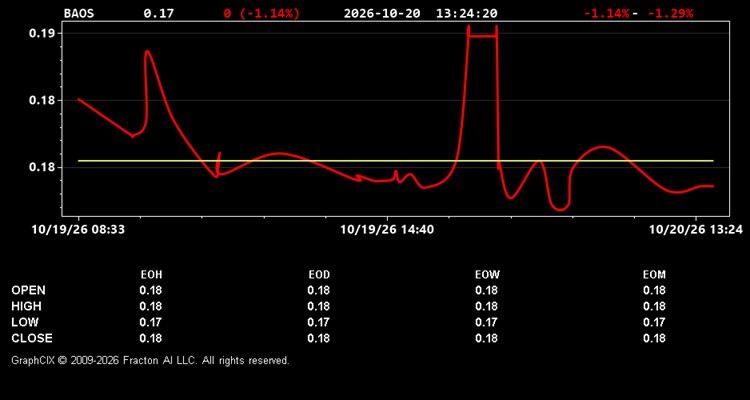Click the 0 (-1.14%) change value
The image size is (750, 400).
click(x=262, y=13)
